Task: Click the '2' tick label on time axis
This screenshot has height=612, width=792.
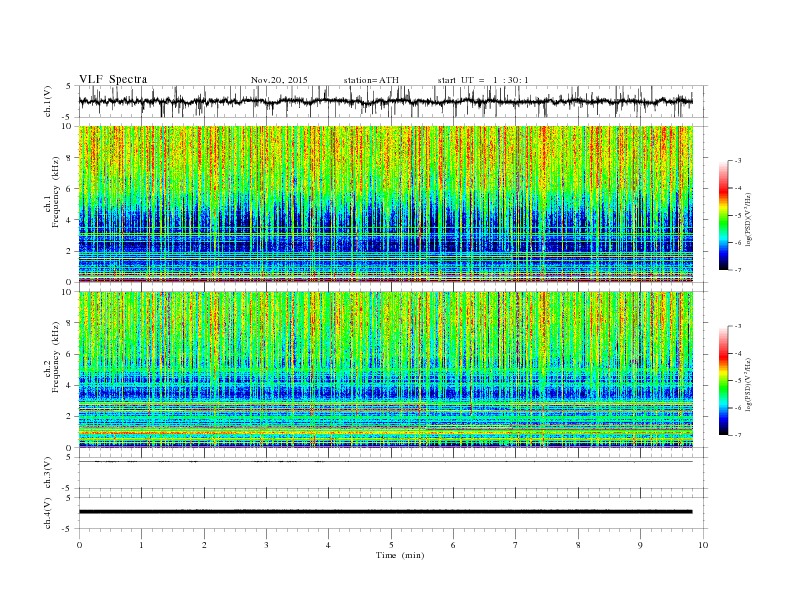Action: tap(204, 545)
